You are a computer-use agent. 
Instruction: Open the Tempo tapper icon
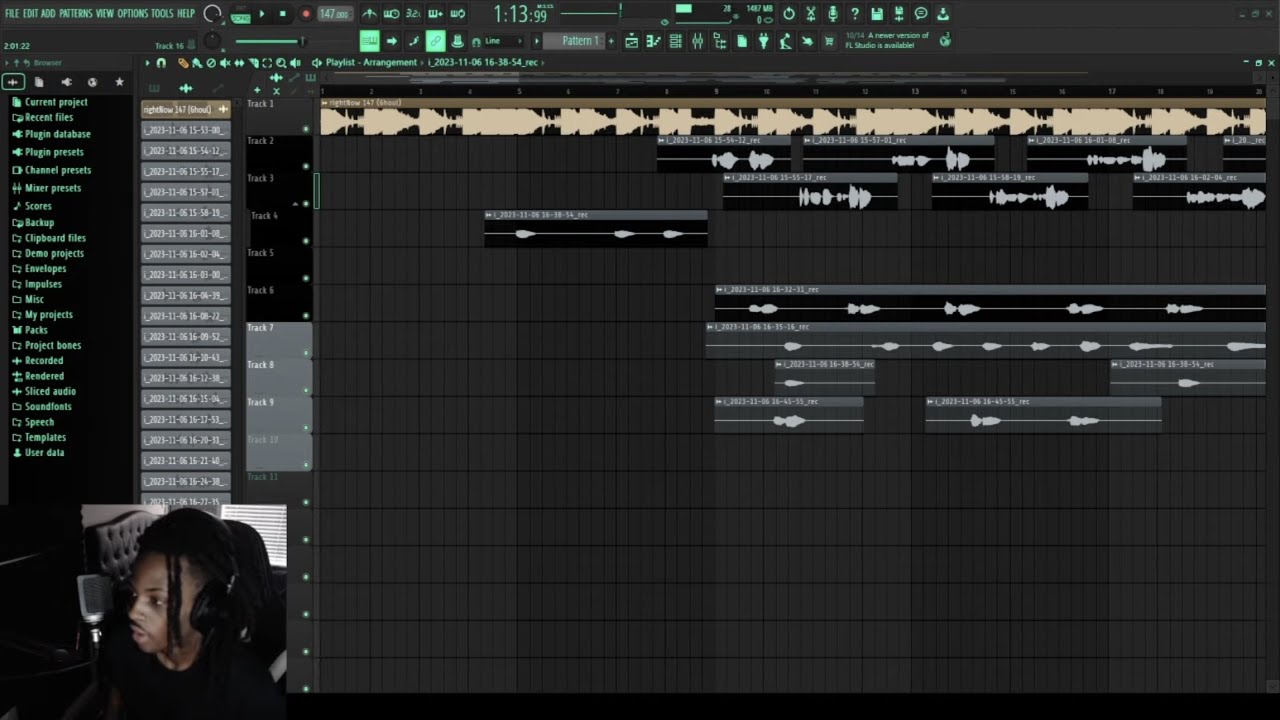point(786,41)
